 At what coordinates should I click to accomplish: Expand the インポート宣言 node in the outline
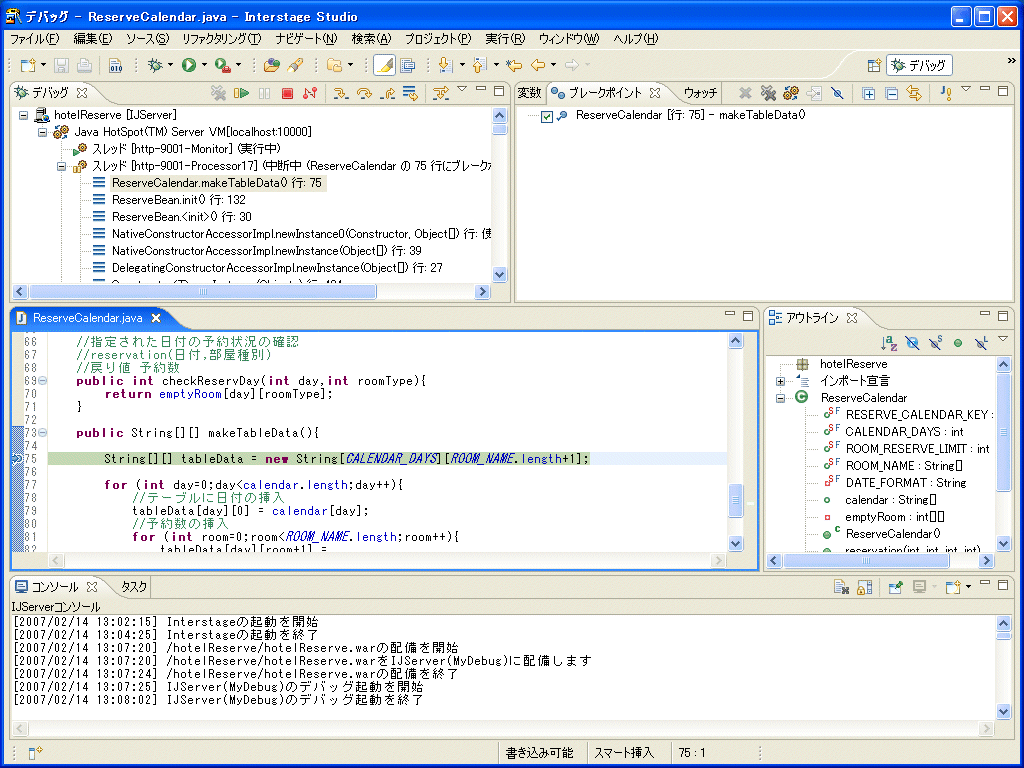[x=781, y=381]
